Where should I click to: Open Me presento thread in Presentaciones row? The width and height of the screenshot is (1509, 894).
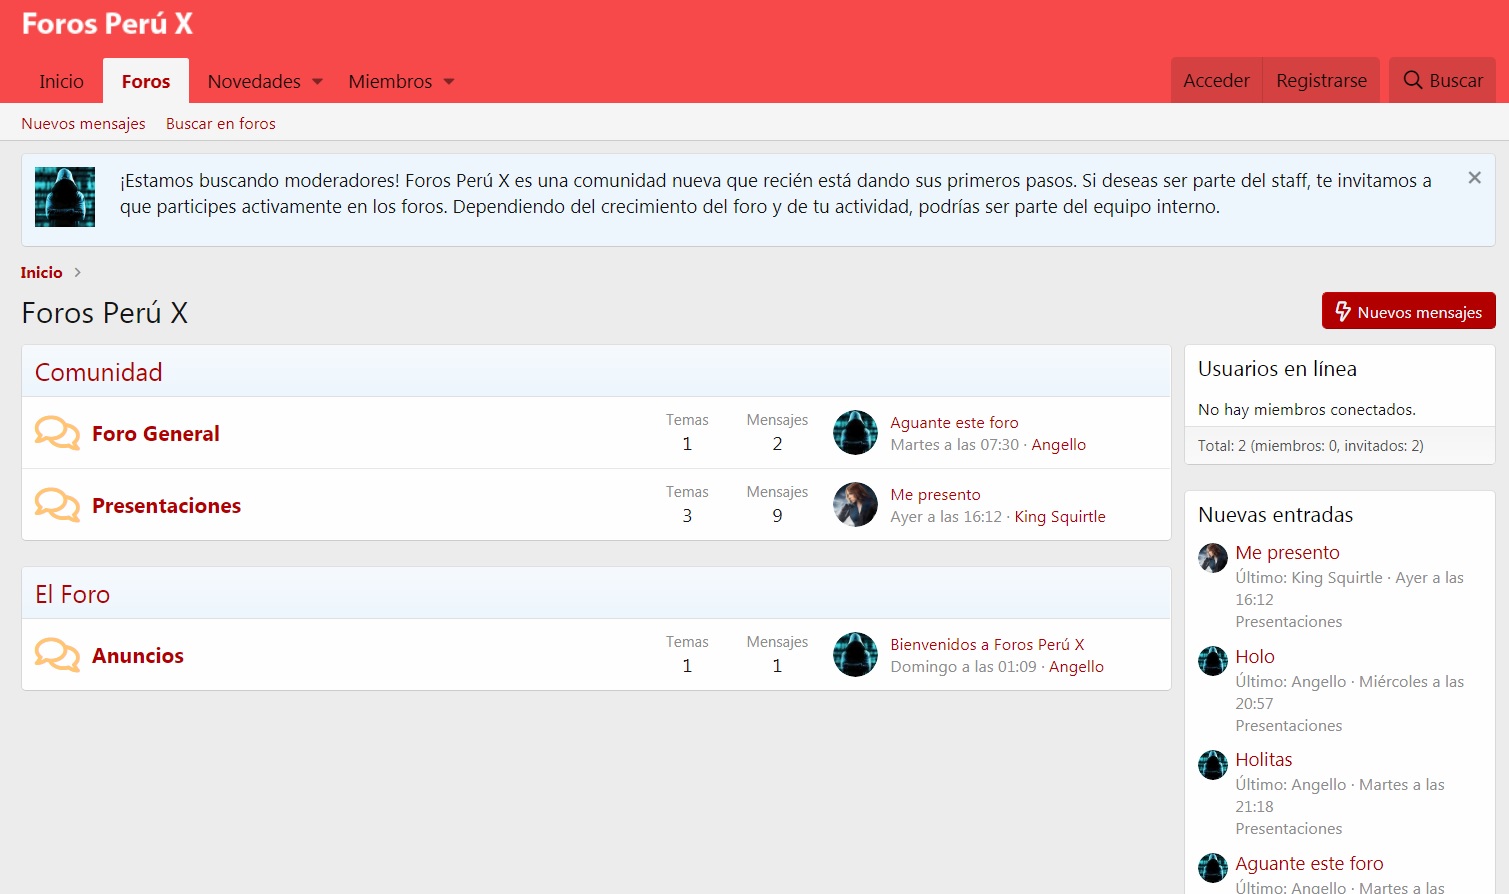[935, 494]
